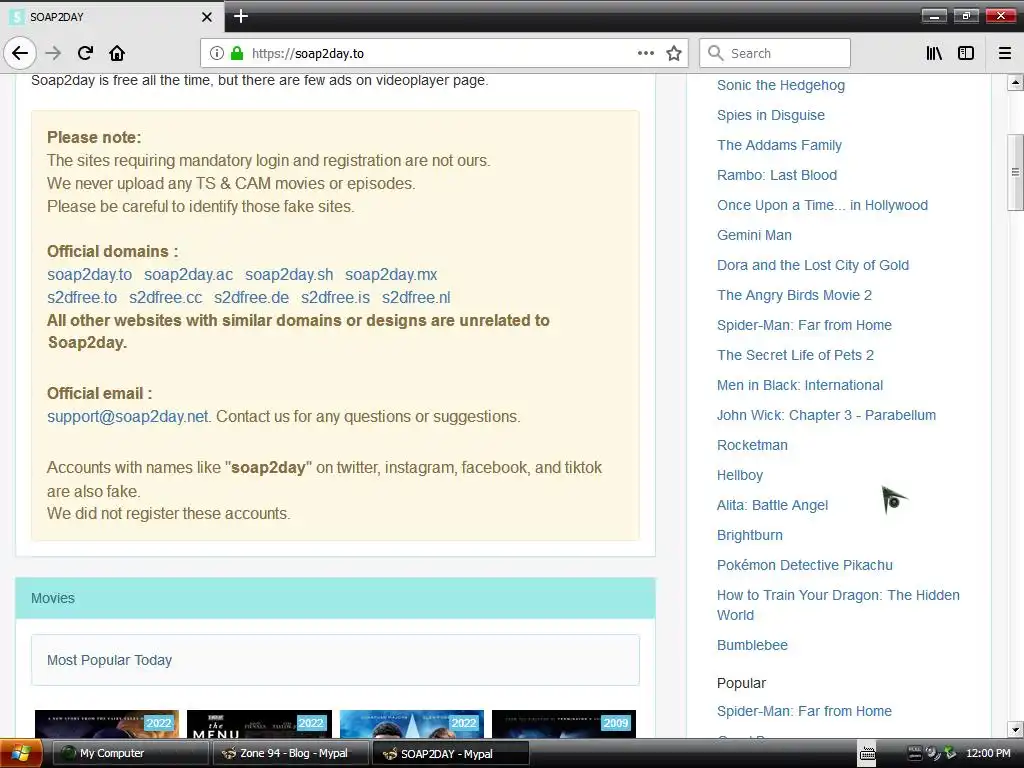
Task: Click the green secure connection padlock
Action: click(236, 53)
